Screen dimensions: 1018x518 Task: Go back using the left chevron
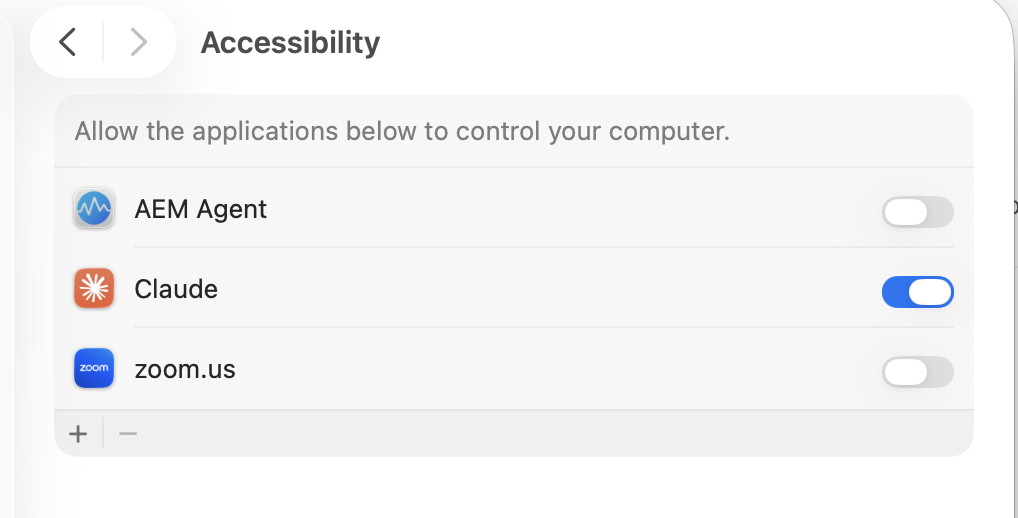pyautogui.click(x=68, y=42)
